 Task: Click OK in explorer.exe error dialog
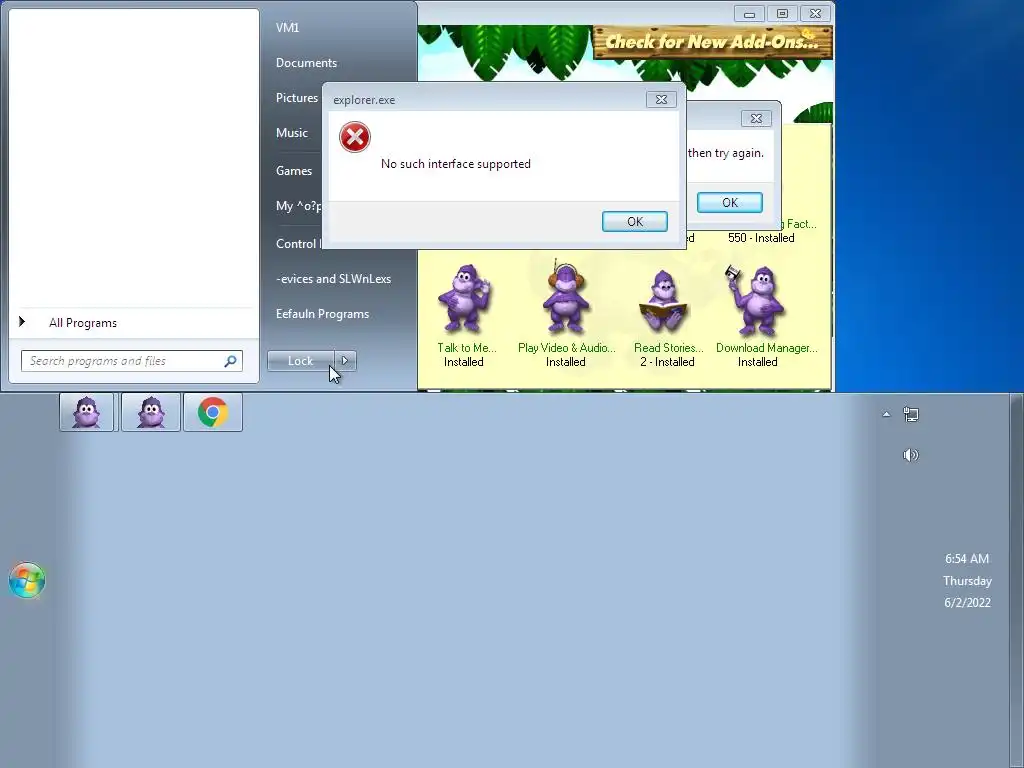[x=635, y=221]
